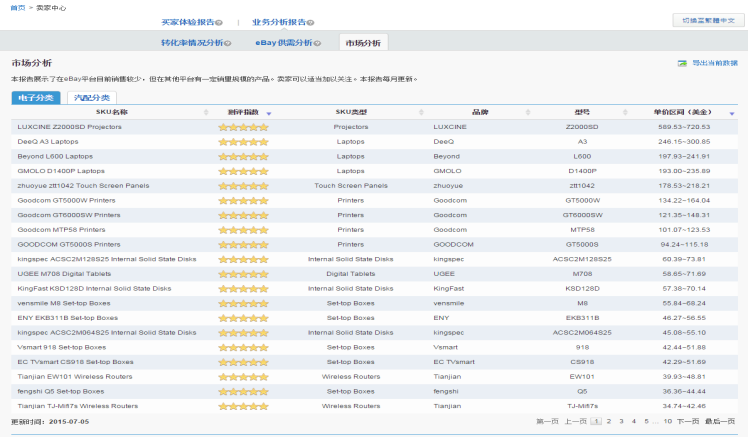Click kingspec ACSC2M128S25 SKU name
The height and width of the screenshot is (438, 749).
coord(107,259)
